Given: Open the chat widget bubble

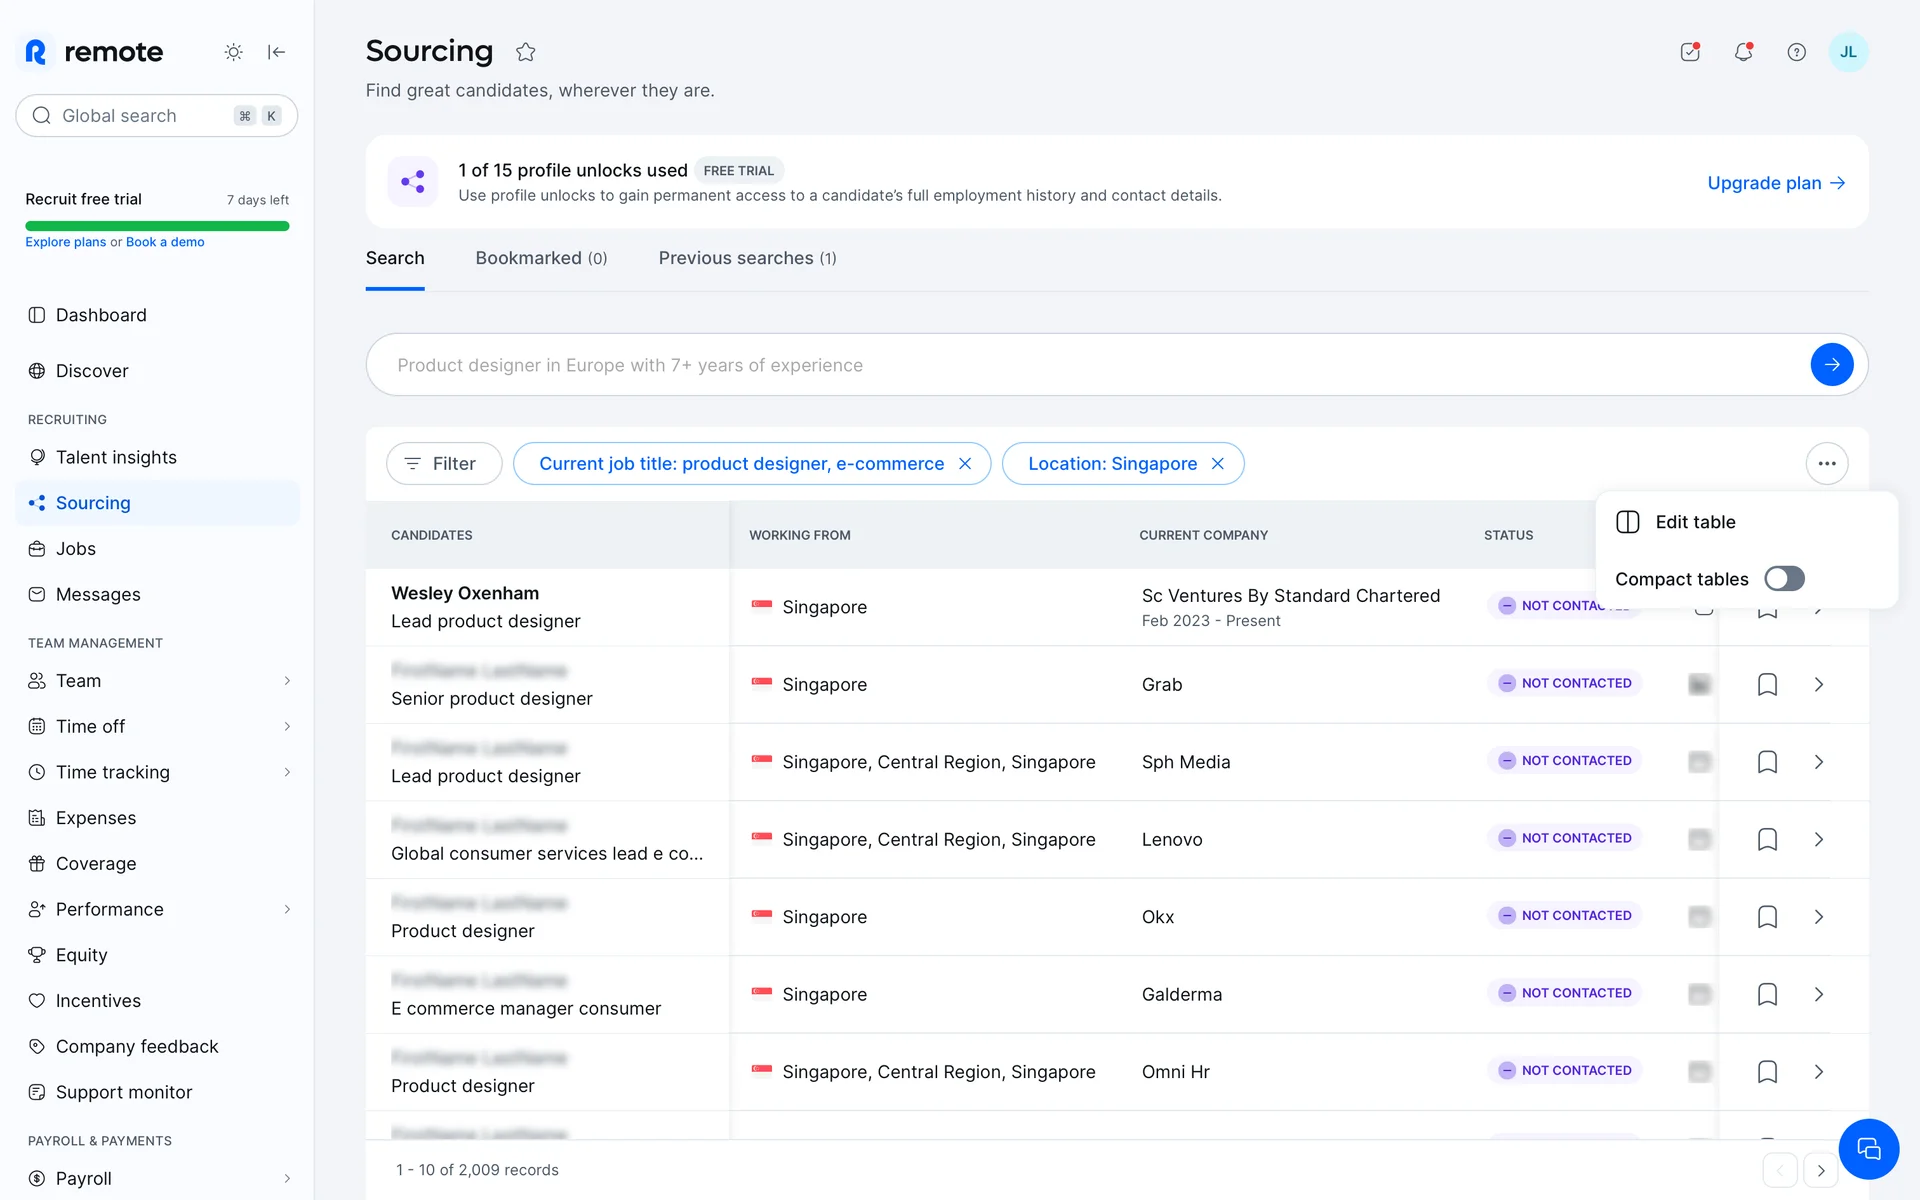Looking at the screenshot, I should coord(1867,1149).
